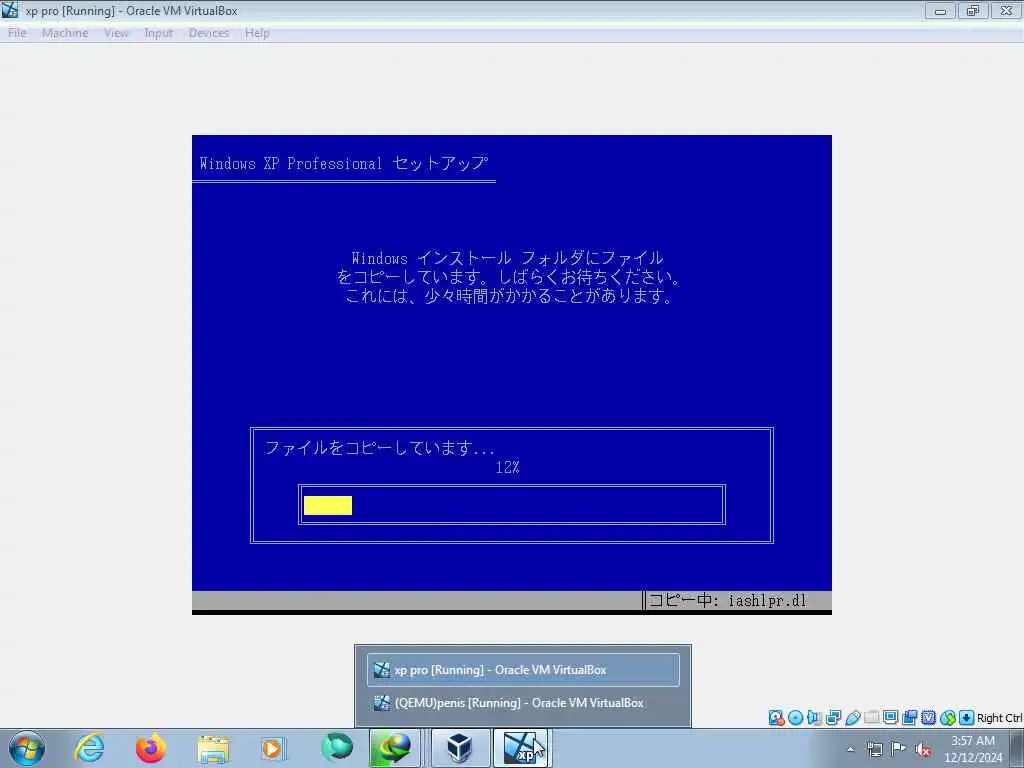This screenshot has height=768, width=1024.
Task: Click the Windows XP Professional setup title text
Action: coord(344,163)
